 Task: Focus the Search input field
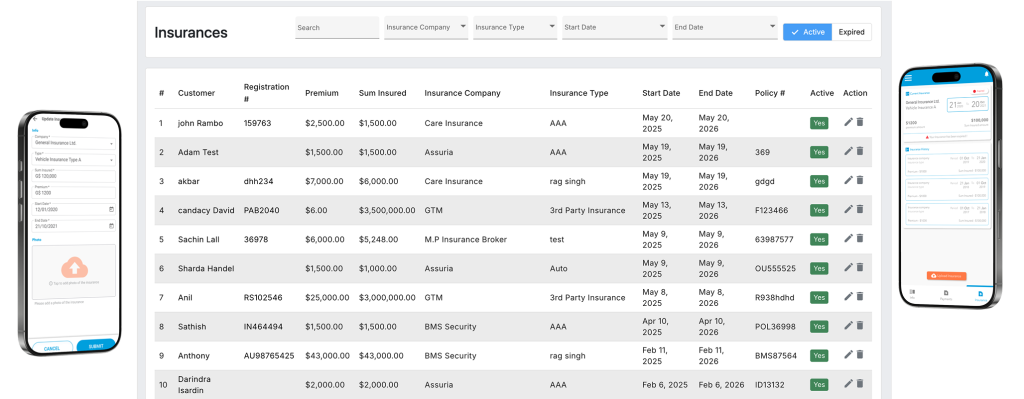coord(337,27)
